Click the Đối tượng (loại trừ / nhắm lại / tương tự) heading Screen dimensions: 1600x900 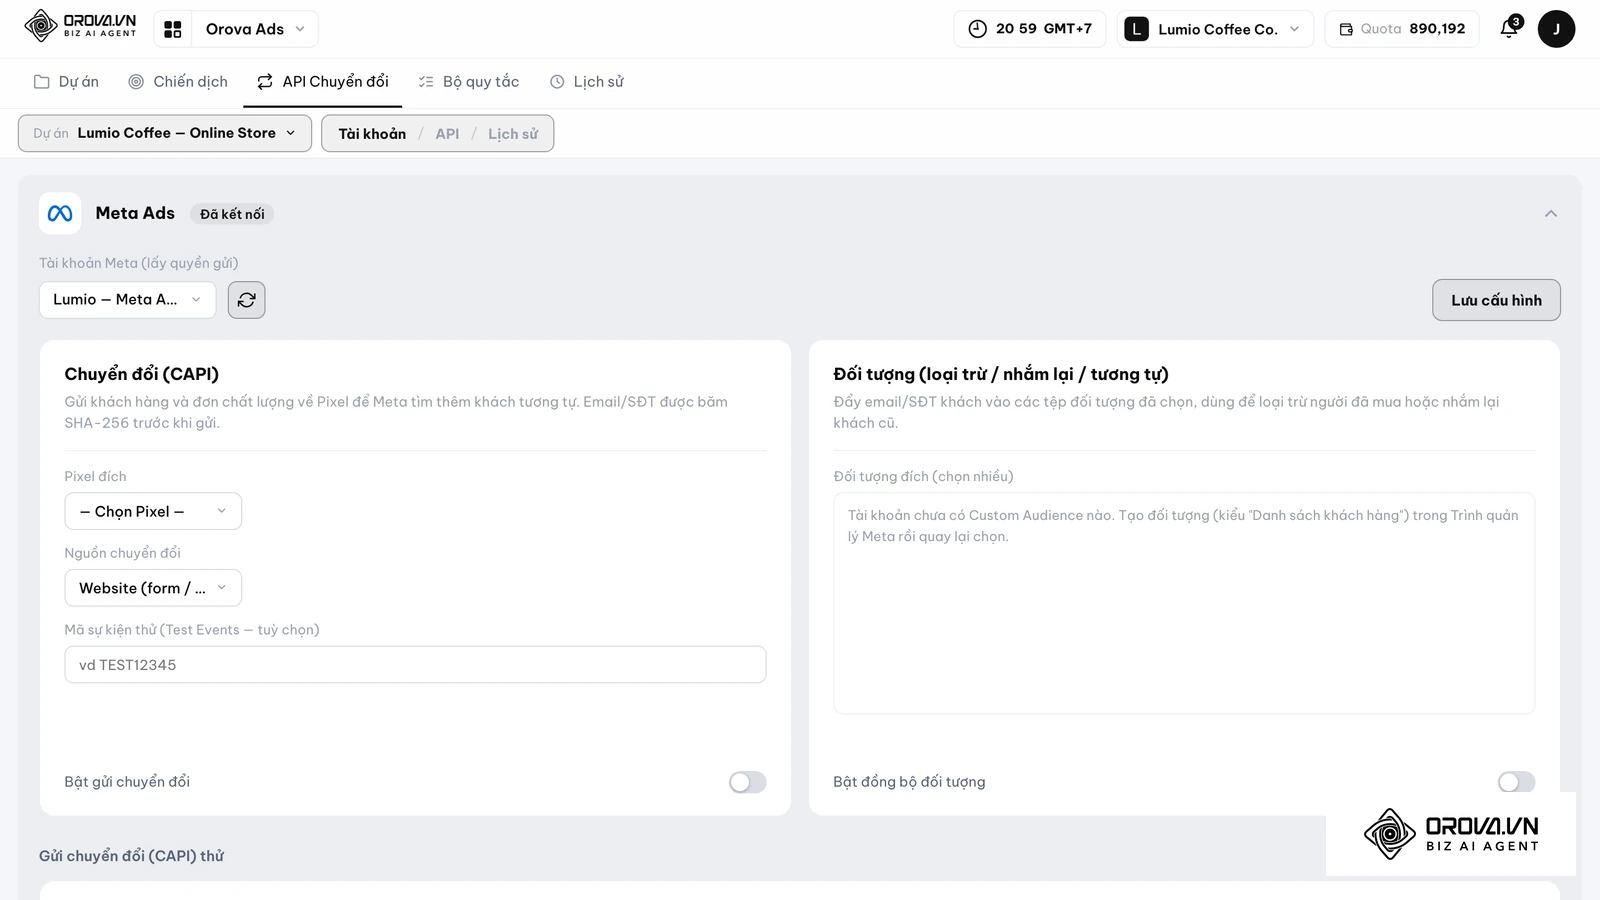coord(1001,374)
